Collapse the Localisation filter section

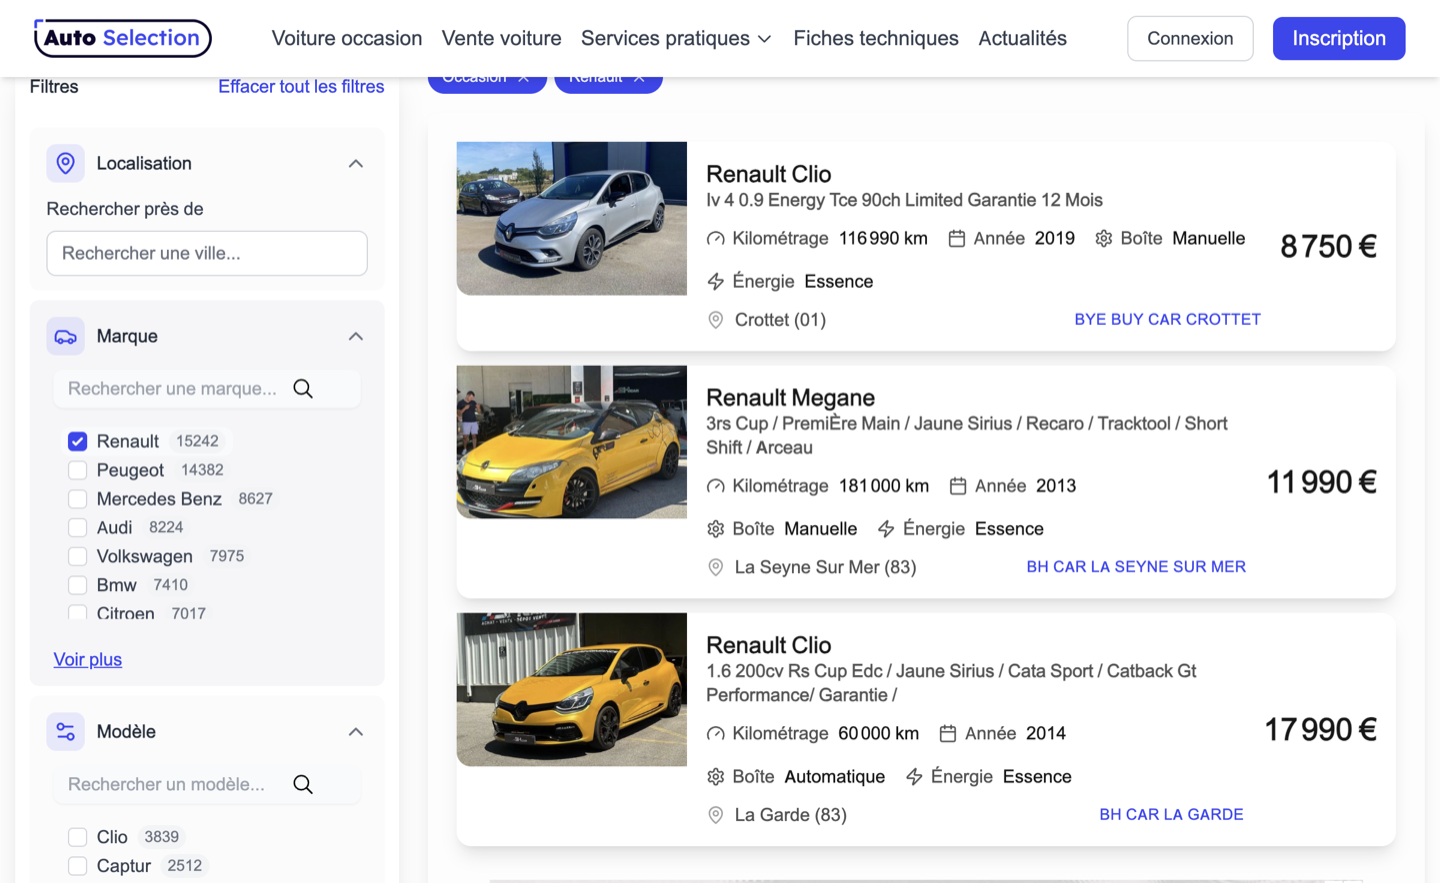[x=356, y=164]
